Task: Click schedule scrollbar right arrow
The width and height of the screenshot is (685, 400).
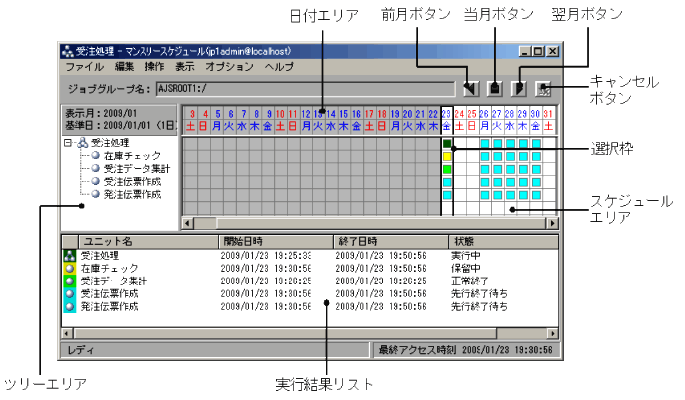Action: coord(553,223)
